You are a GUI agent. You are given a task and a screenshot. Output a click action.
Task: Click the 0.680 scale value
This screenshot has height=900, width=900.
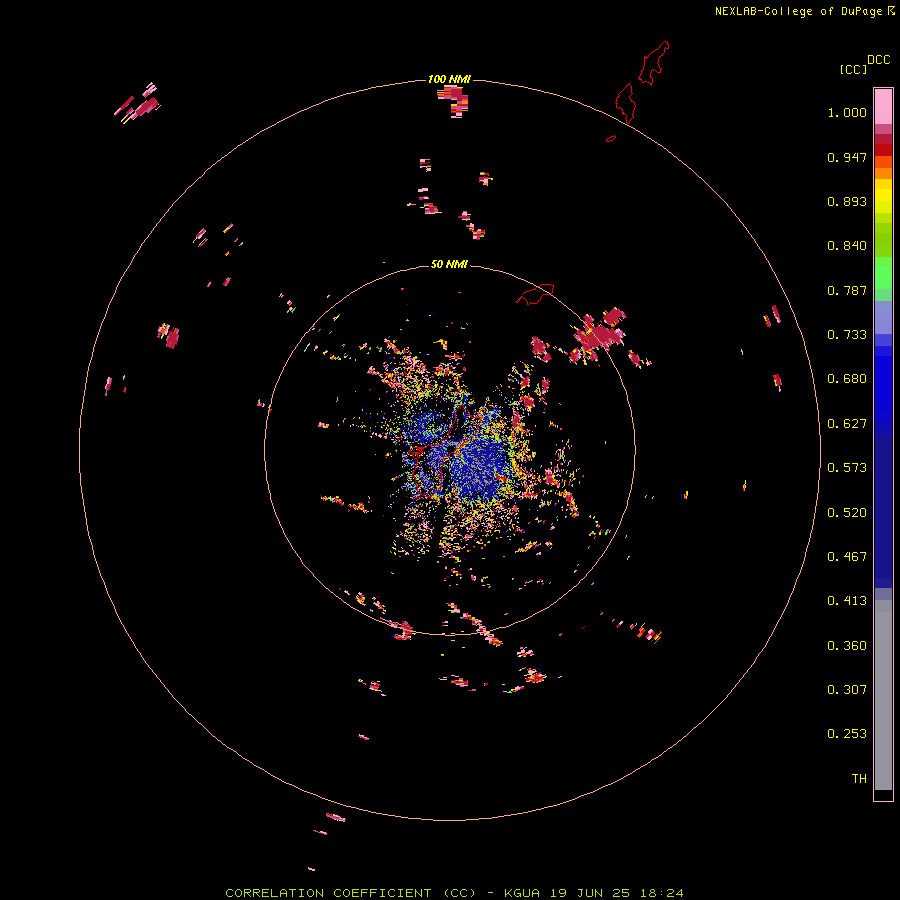pyautogui.click(x=847, y=379)
